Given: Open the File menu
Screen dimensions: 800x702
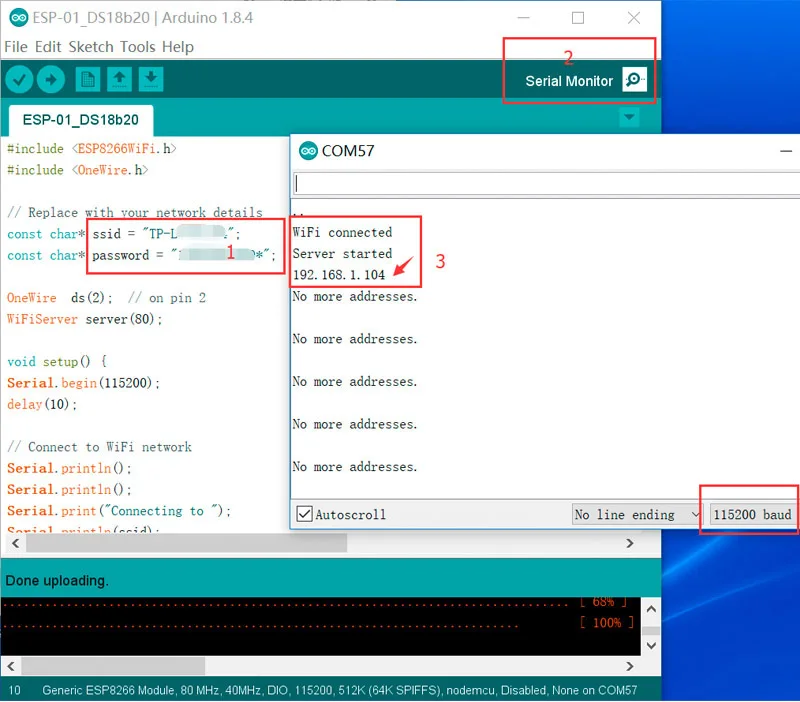Looking at the screenshot, I should point(16,47).
